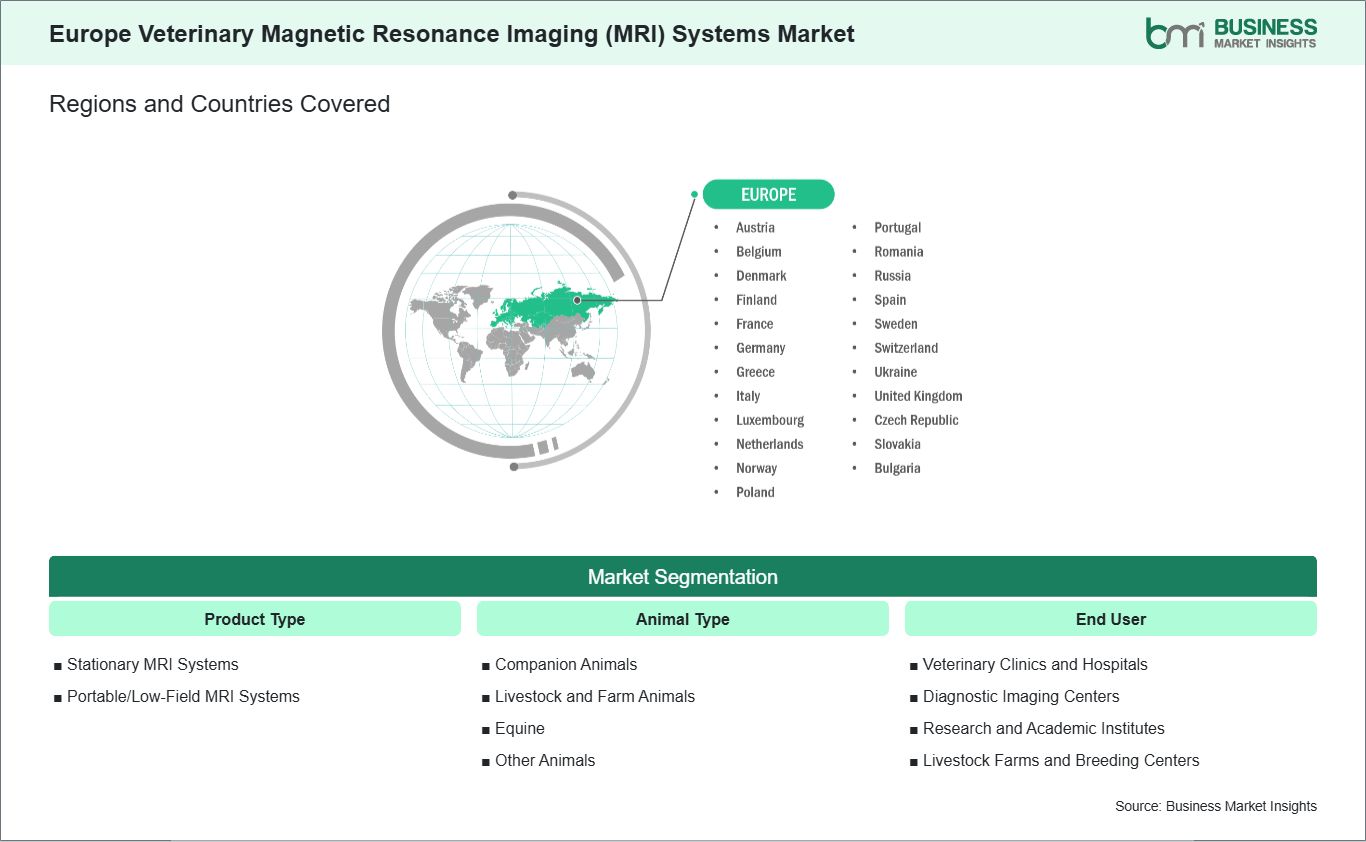Click United Kingdom in country list
The width and height of the screenshot is (1366, 842).
[918, 396]
